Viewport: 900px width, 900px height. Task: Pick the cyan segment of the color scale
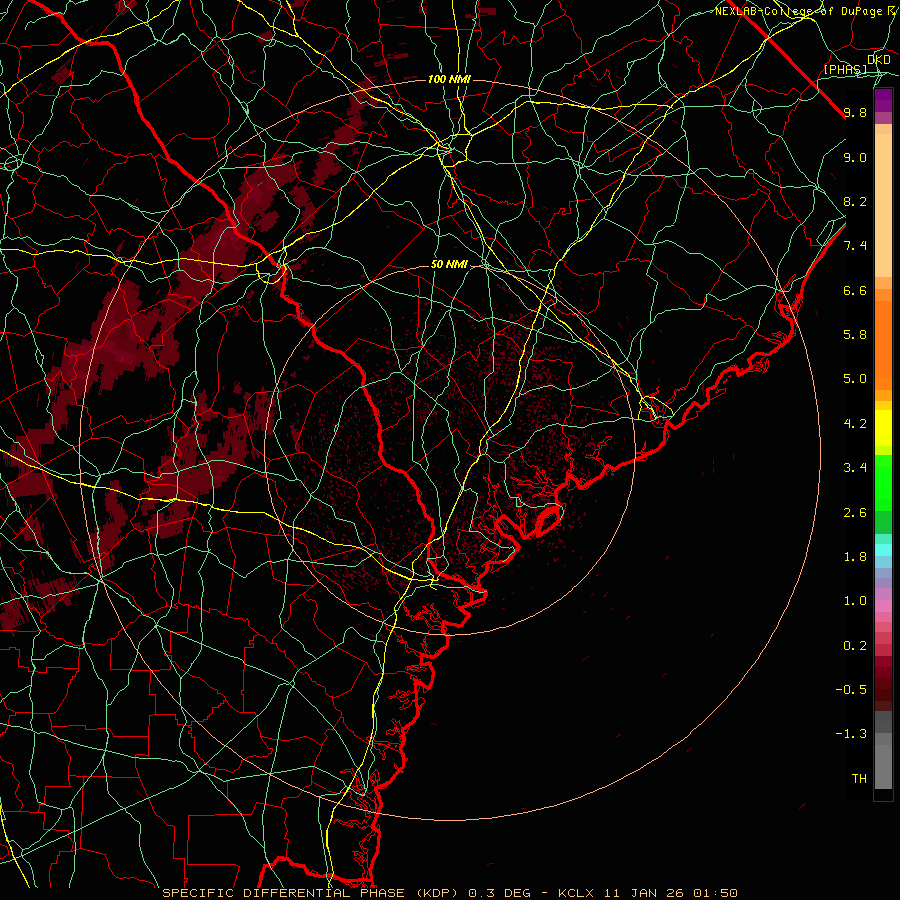click(883, 550)
